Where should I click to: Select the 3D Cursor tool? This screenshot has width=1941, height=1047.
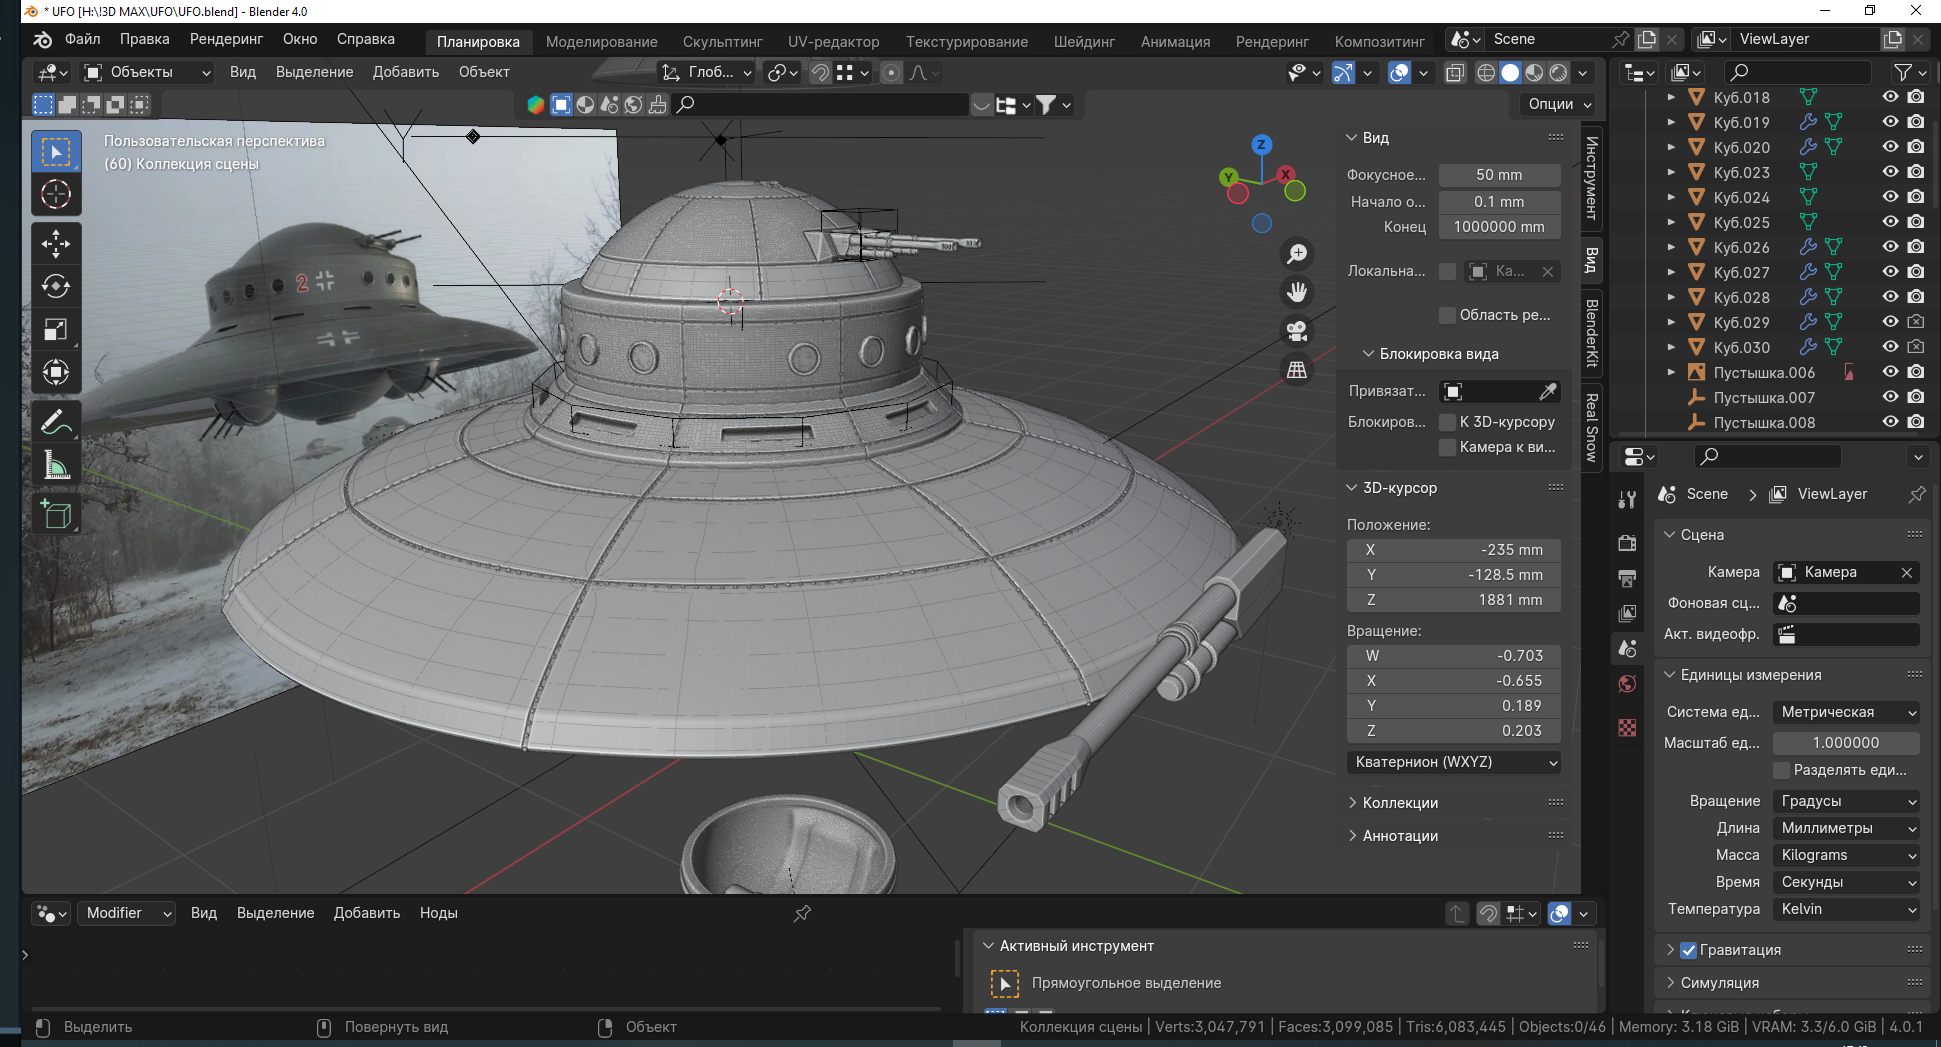coord(56,195)
